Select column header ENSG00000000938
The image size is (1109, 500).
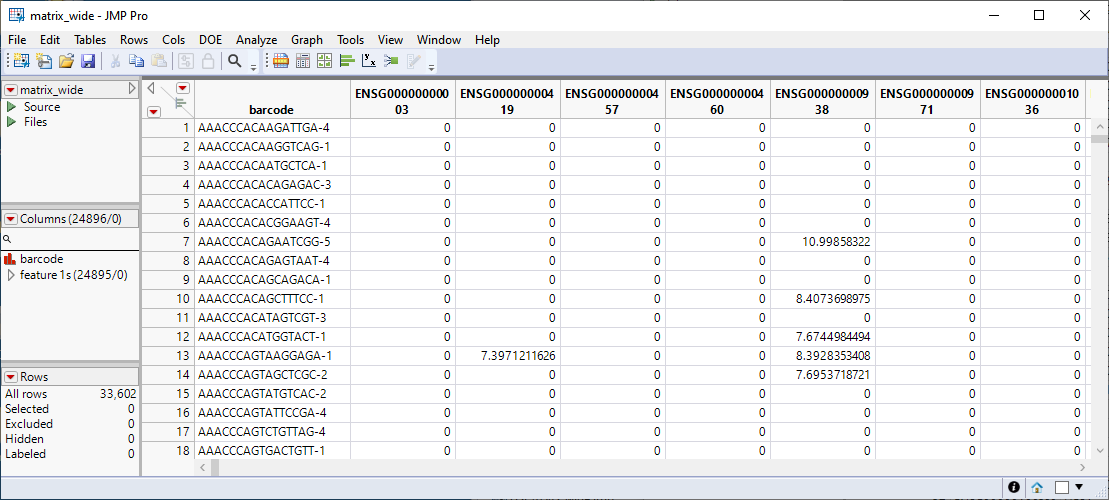pyautogui.click(x=823, y=101)
